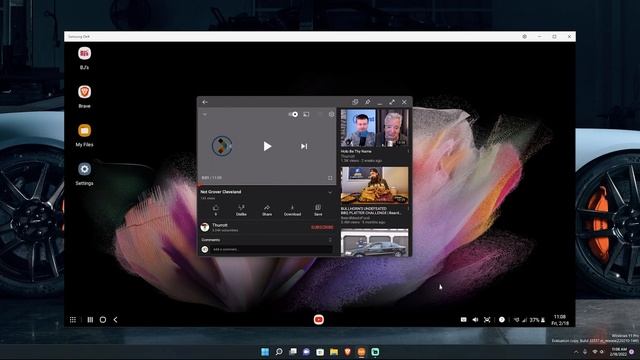Download the video
Viewport: 640px width, 360px height.
pyautogui.click(x=292, y=210)
